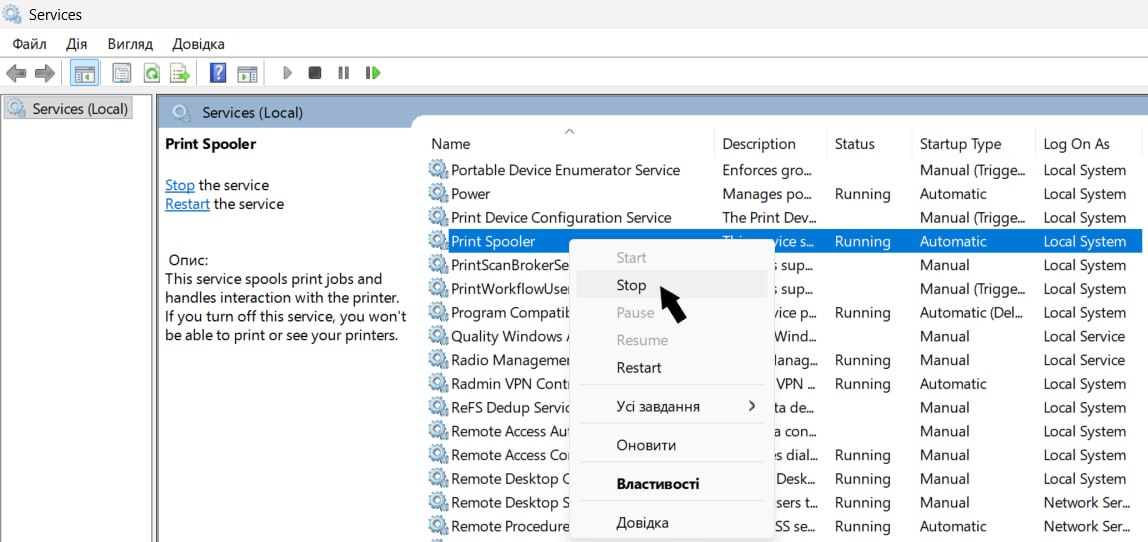Click the Stop the service link
The image size is (1148, 542).
[180, 185]
